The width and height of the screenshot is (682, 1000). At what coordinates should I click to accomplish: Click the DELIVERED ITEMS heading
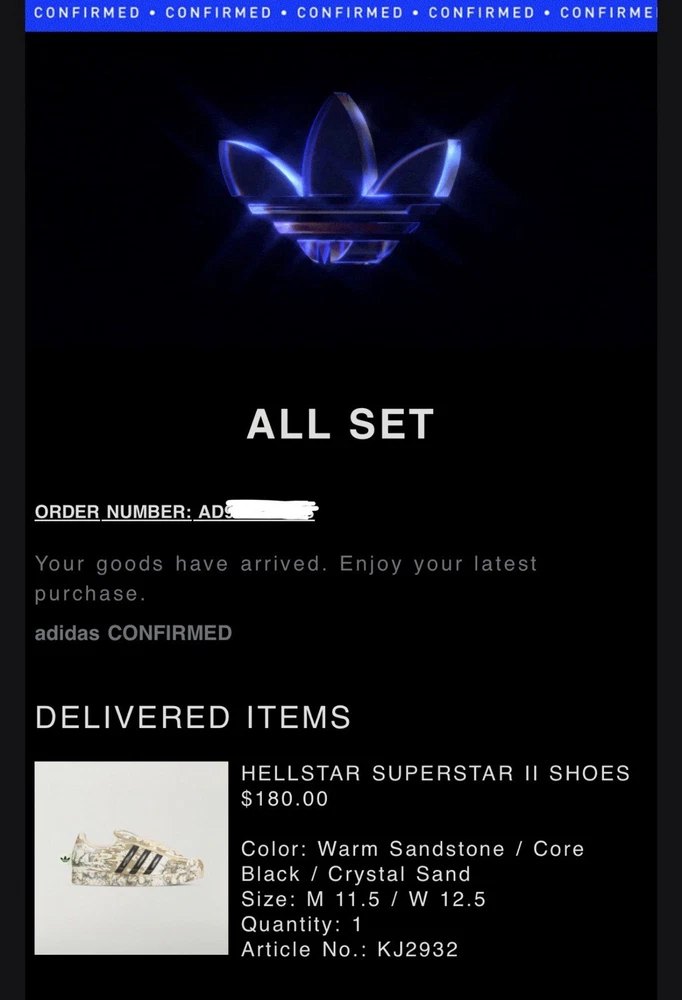[193, 717]
